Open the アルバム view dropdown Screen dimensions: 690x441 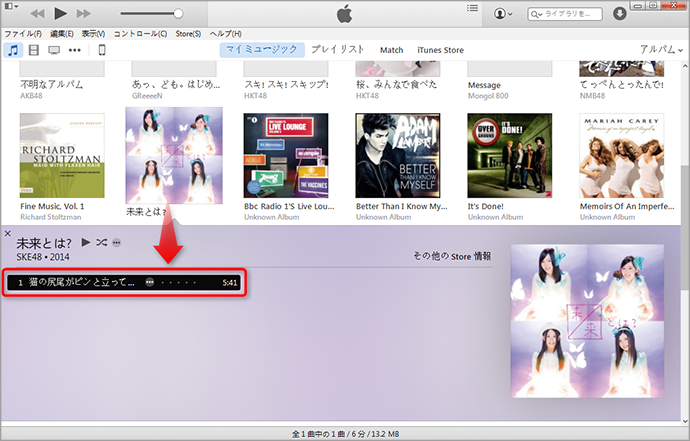coord(661,50)
